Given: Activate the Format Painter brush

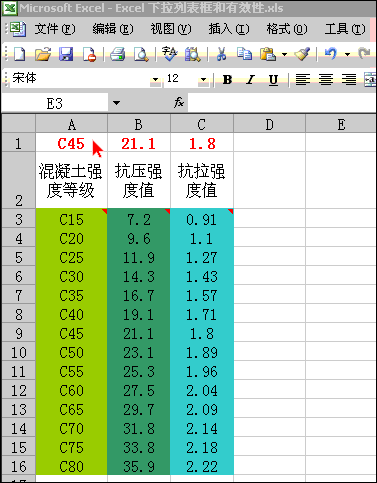Looking at the screenshot, I should click(302, 54).
